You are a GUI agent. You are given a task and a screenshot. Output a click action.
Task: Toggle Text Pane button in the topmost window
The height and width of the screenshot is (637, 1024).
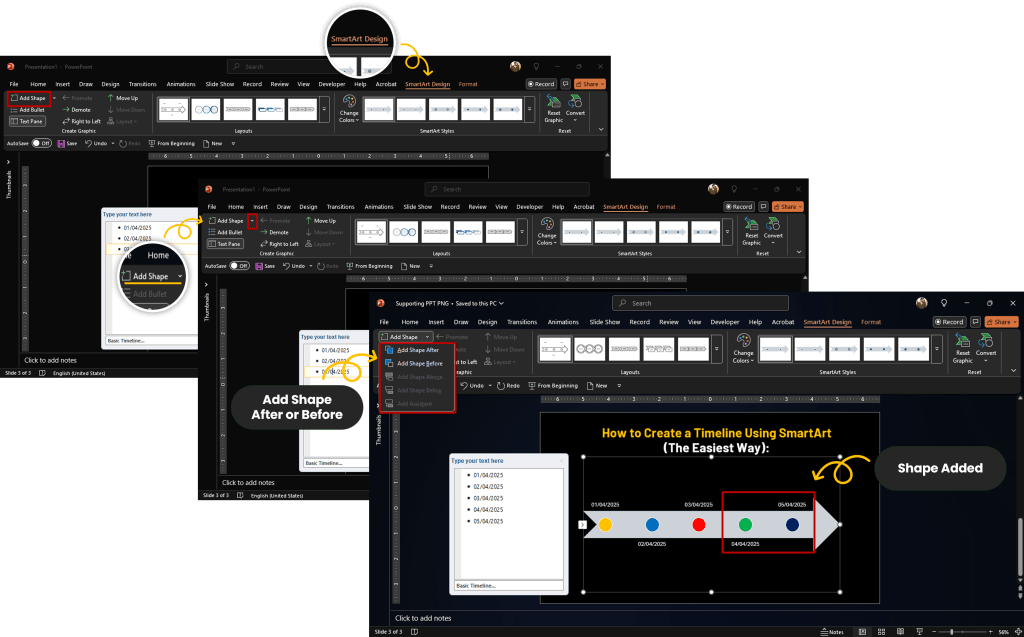[x=27, y=121]
